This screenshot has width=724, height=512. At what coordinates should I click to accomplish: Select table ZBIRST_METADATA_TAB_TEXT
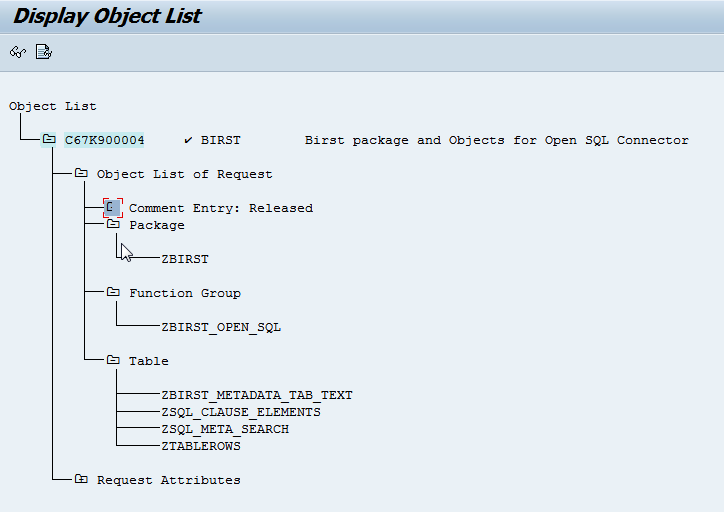(x=256, y=395)
